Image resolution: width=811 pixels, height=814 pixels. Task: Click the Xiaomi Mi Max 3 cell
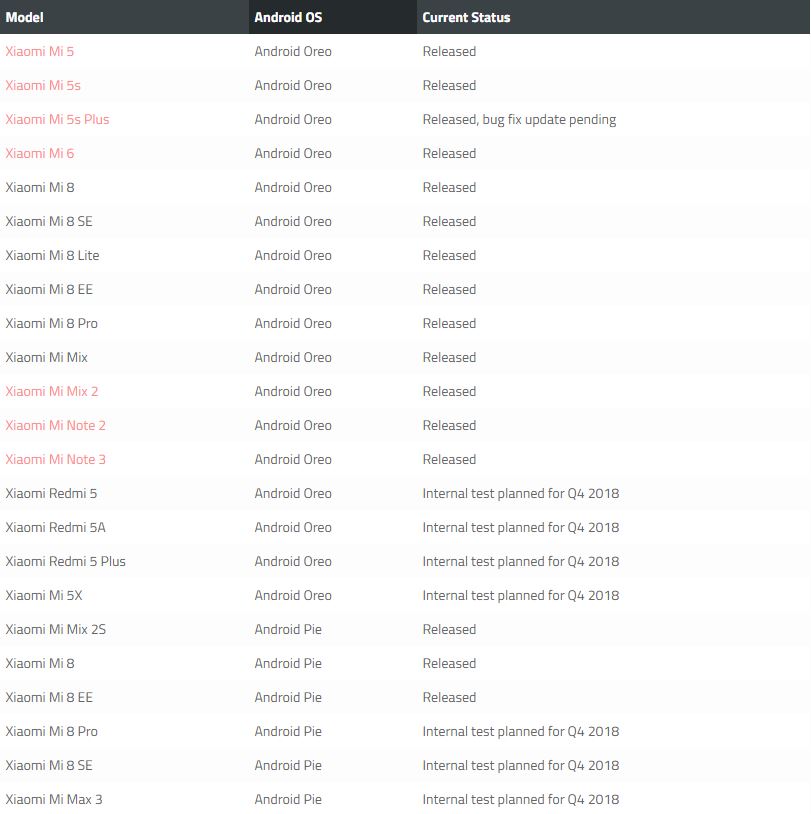(x=54, y=799)
